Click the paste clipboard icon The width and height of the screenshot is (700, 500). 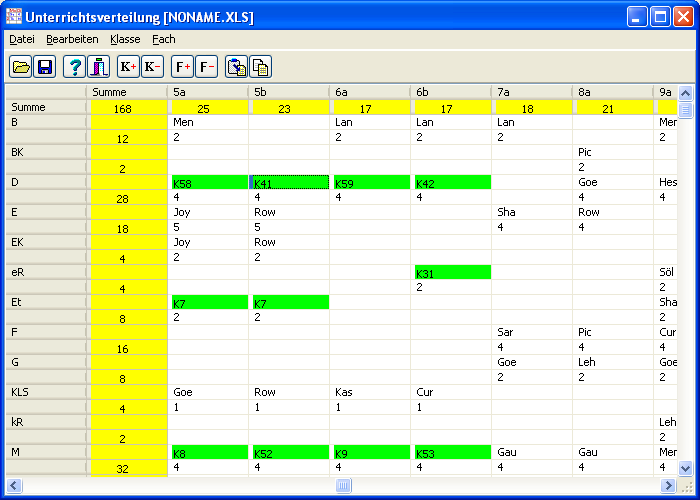pos(237,67)
